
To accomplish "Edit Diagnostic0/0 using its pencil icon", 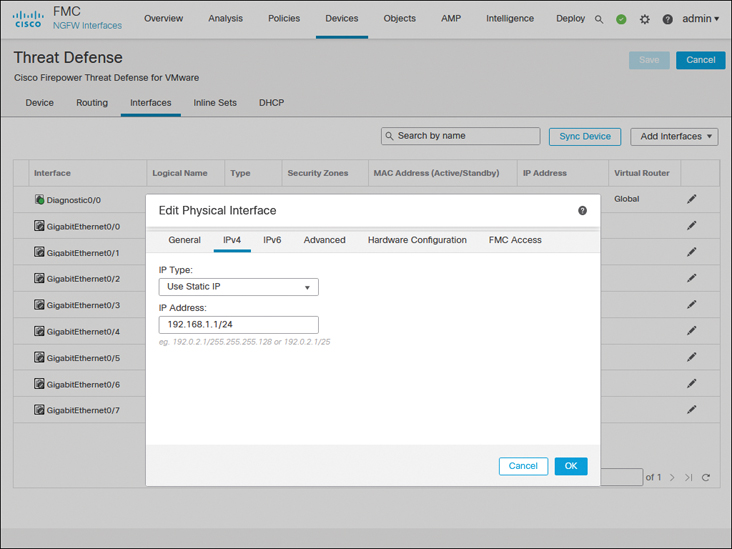I will (691, 199).
